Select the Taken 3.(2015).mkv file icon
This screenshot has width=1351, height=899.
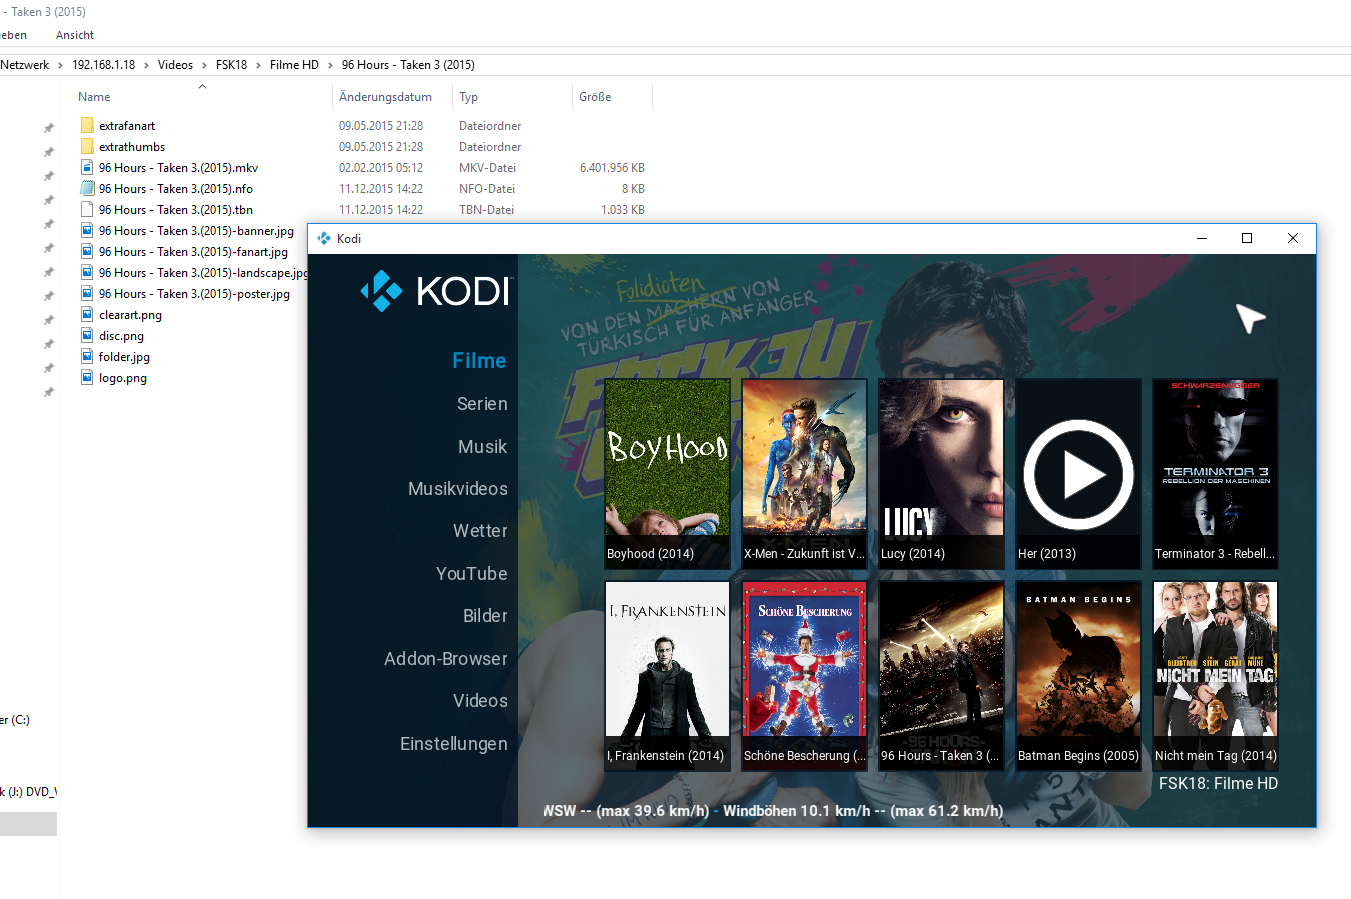[x=87, y=168]
